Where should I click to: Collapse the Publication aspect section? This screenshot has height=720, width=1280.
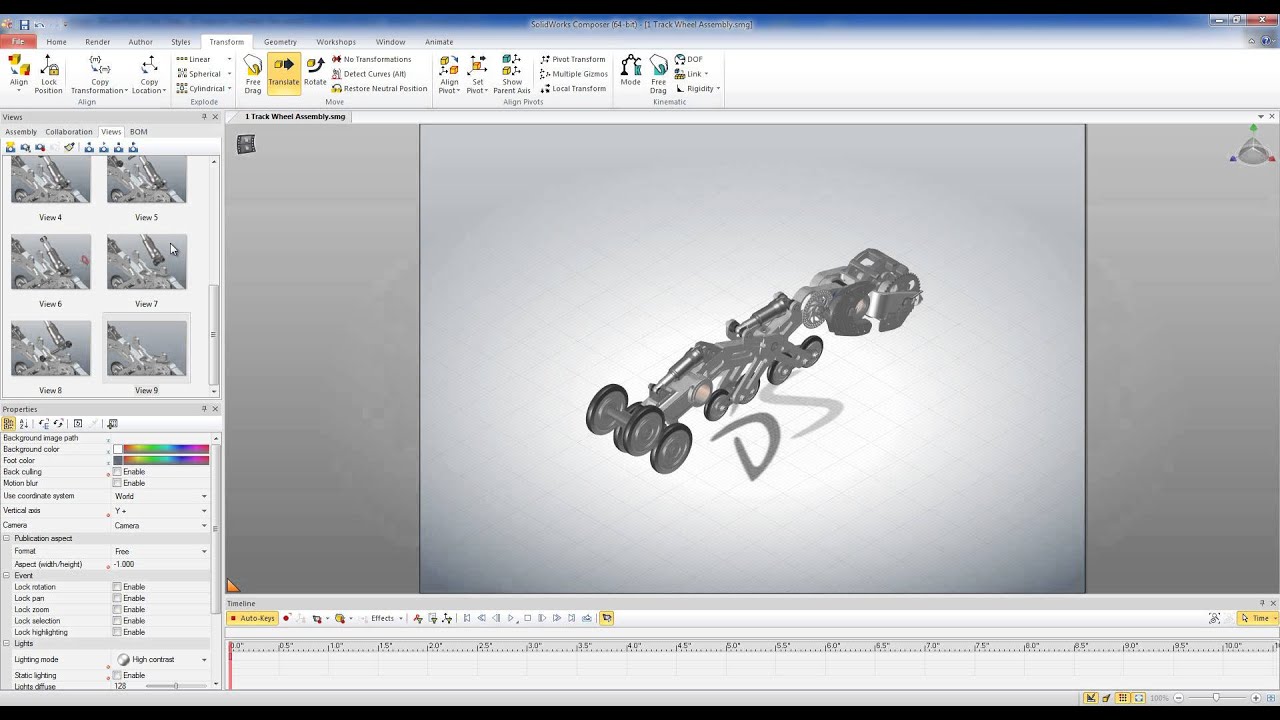[7, 538]
